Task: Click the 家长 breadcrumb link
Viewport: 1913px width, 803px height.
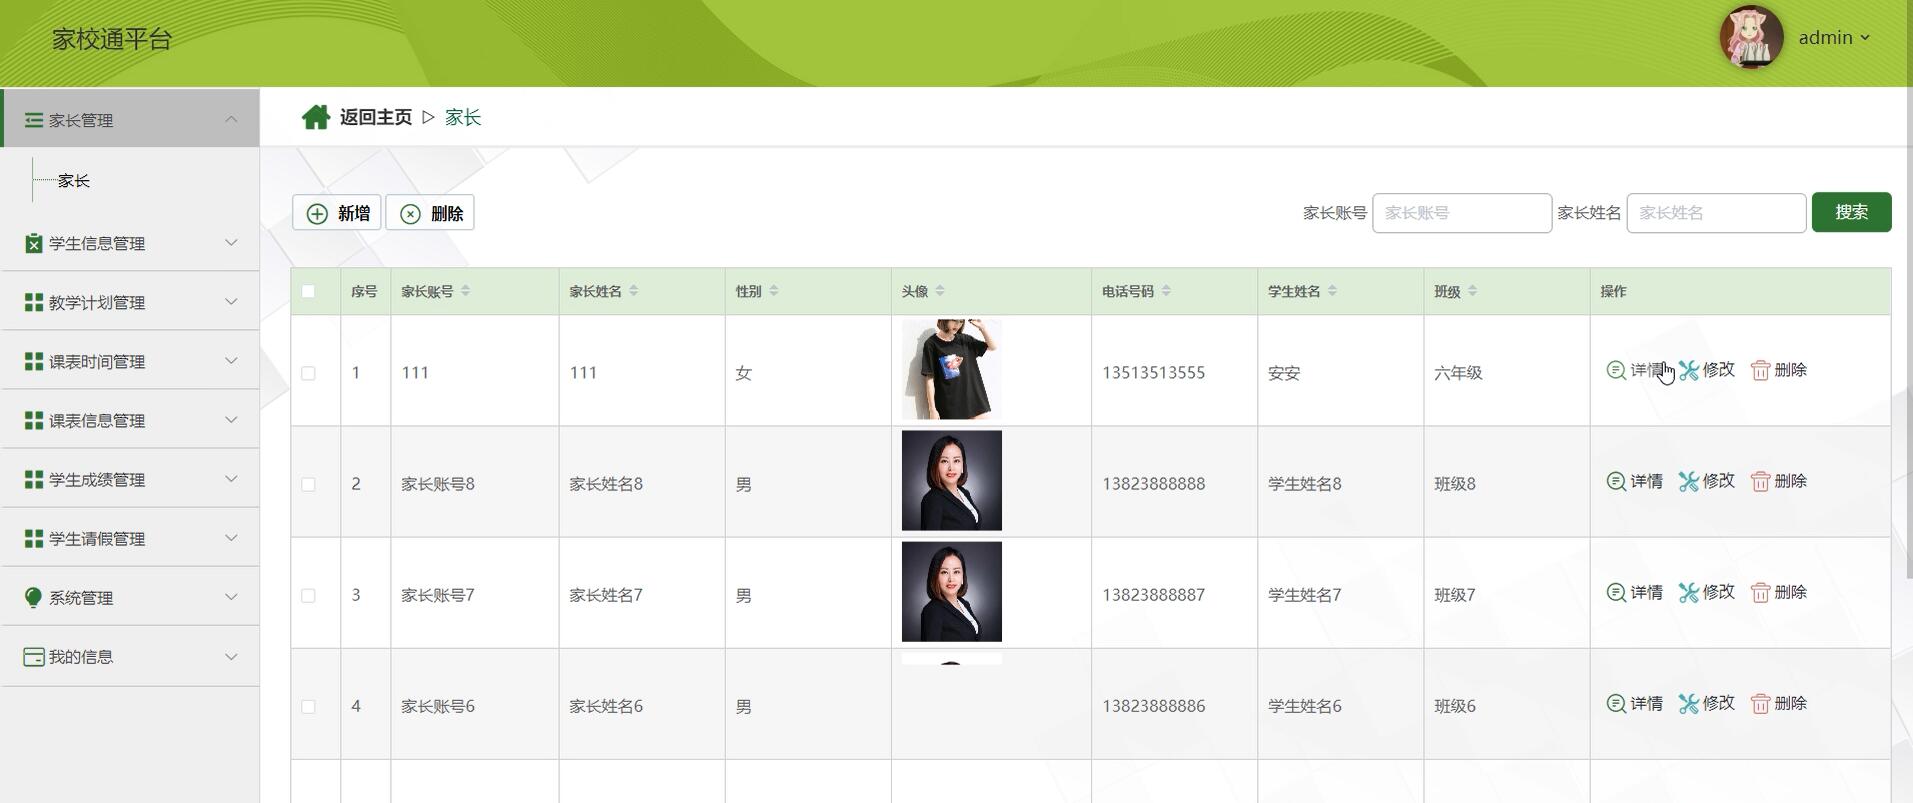Action: (x=463, y=117)
